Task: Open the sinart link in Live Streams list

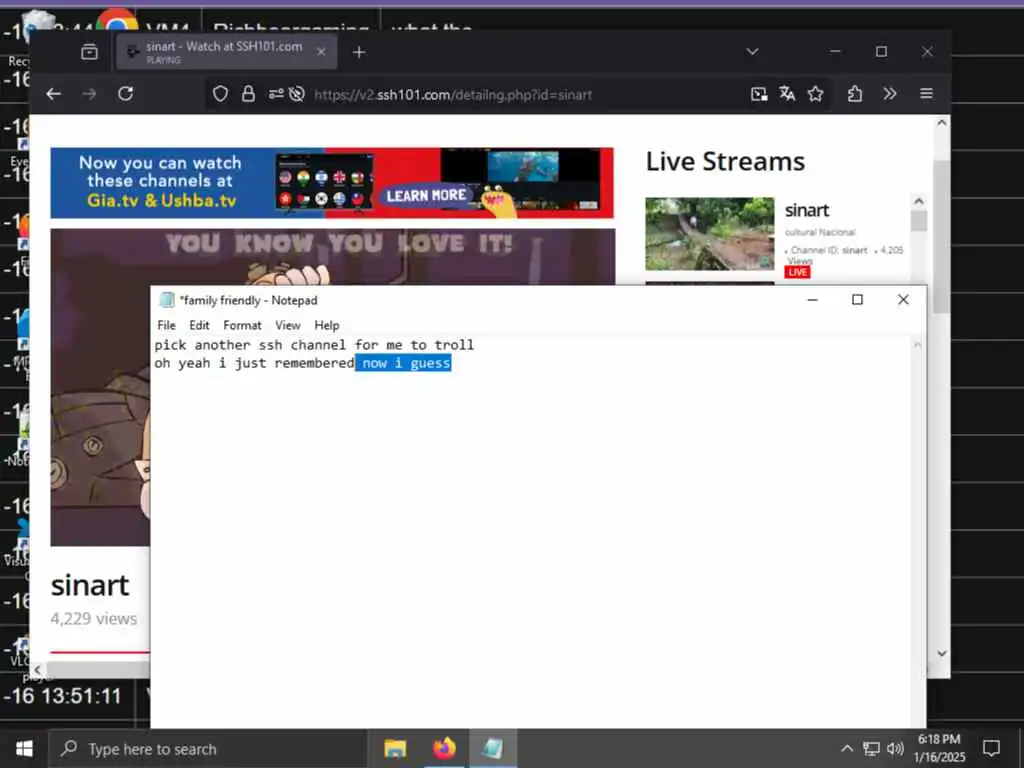Action: coord(807,210)
